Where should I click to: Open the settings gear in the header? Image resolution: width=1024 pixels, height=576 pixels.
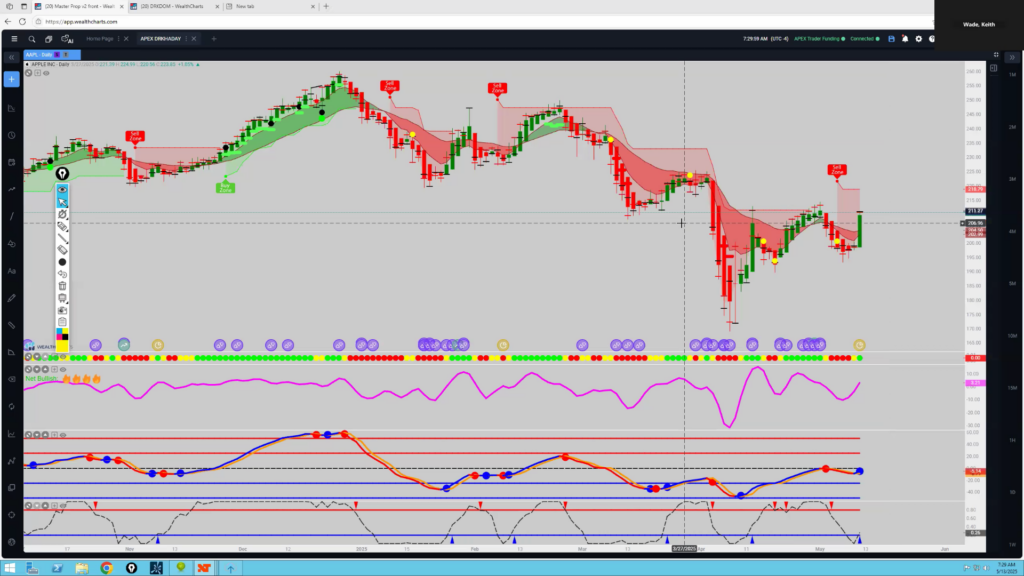(918, 39)
